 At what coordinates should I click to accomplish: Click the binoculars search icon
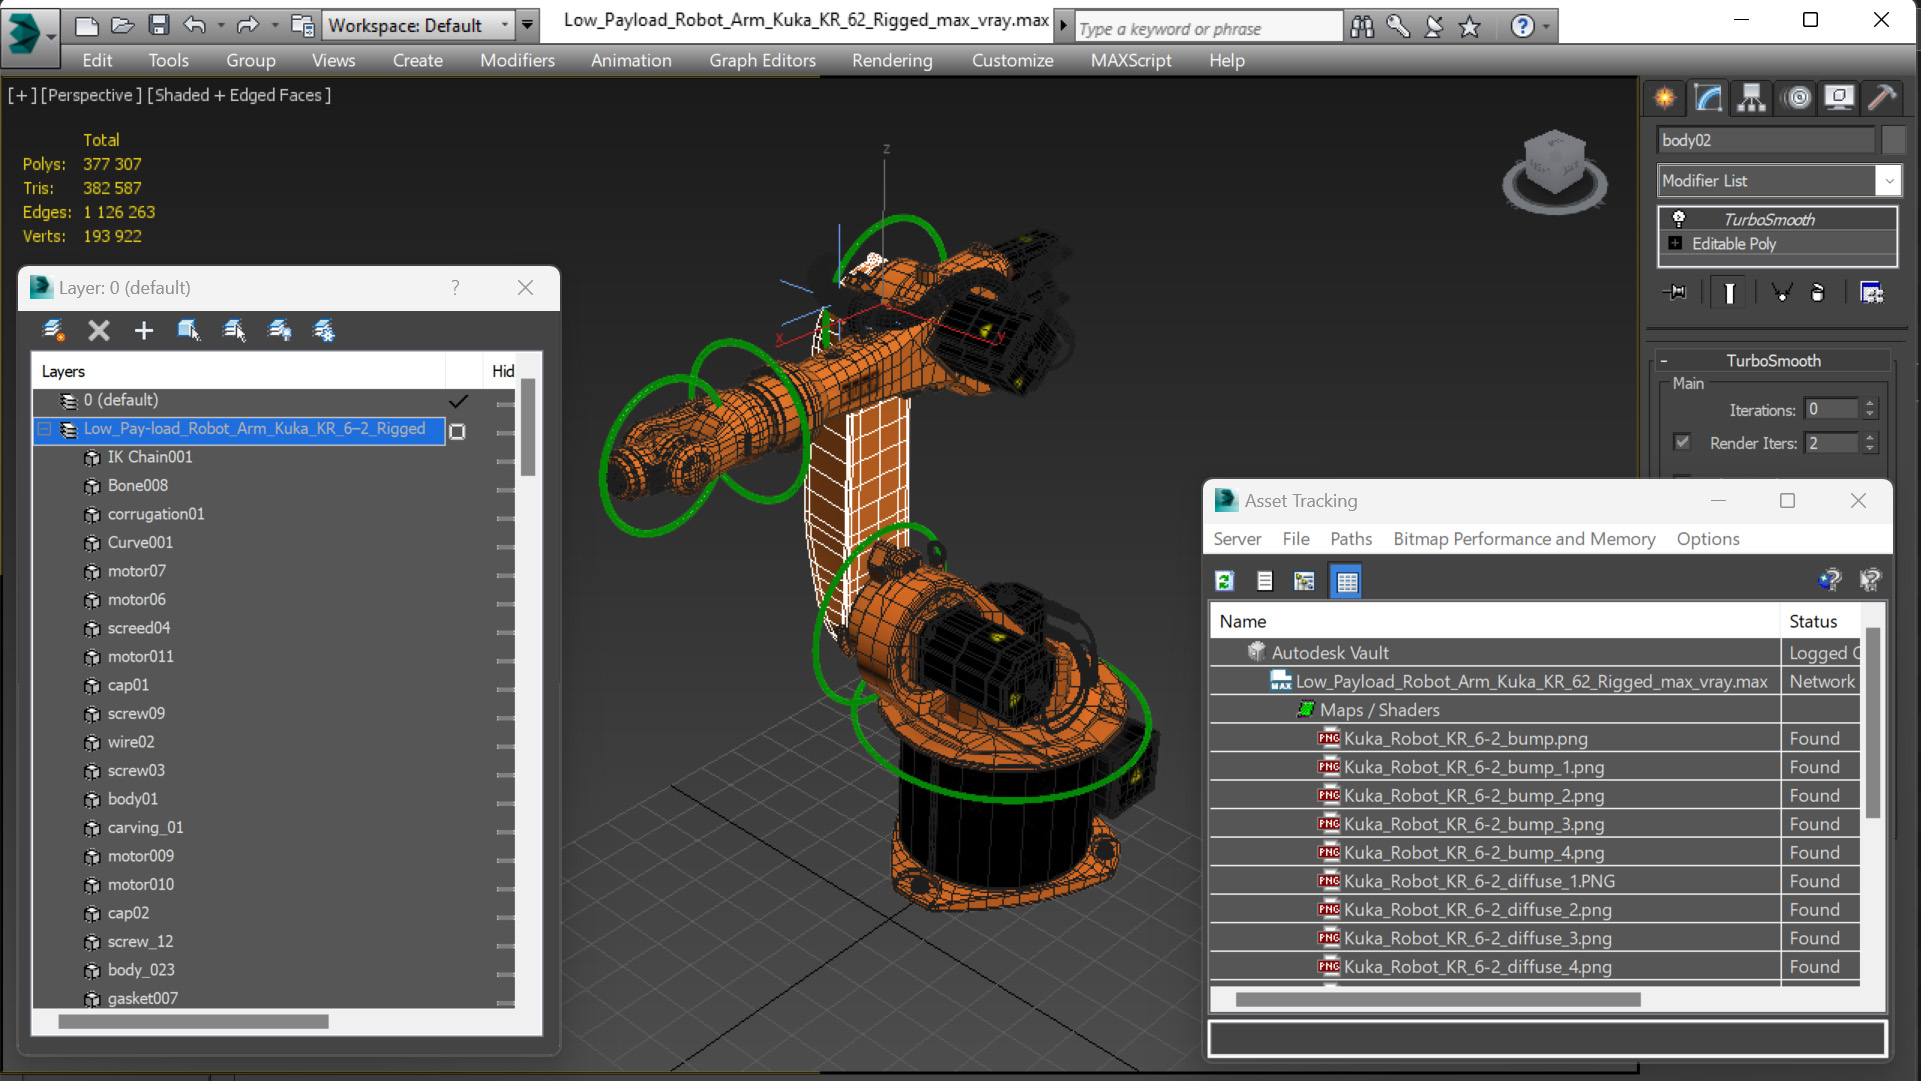click(x=1361, y=27)
